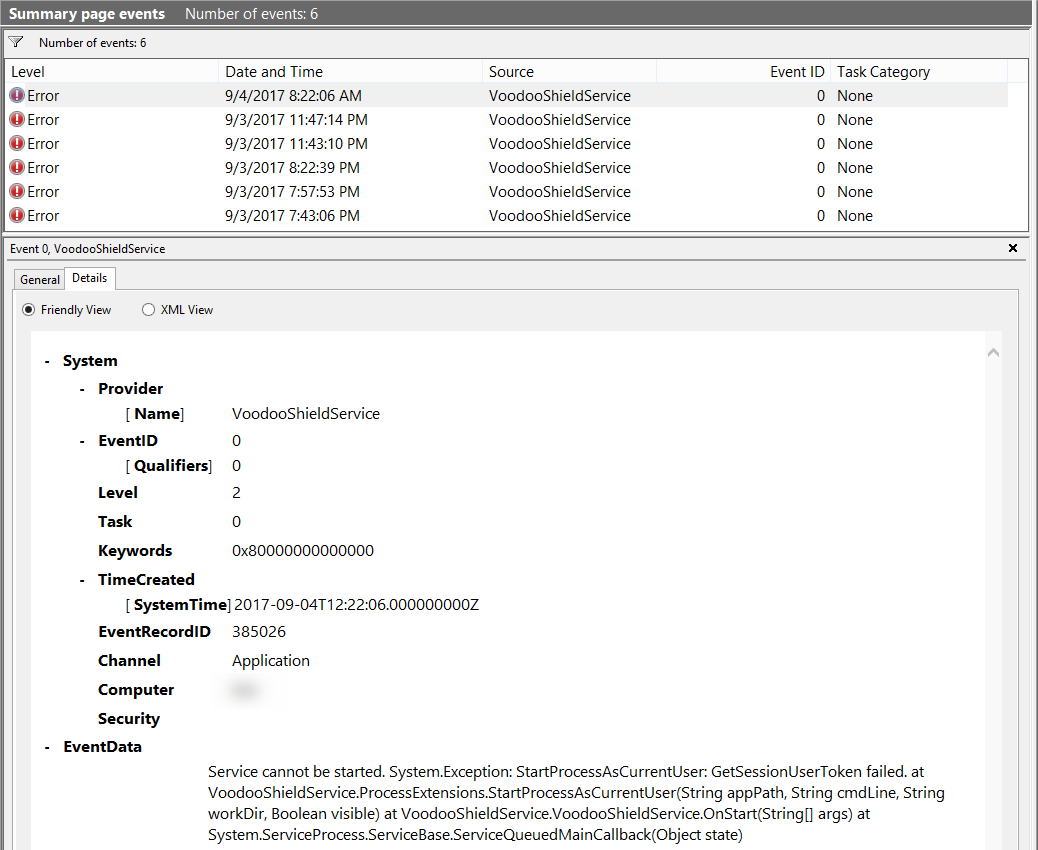
Task: Click the Name value VoodooShieldService in details
Action: click(x=306, y=414)
